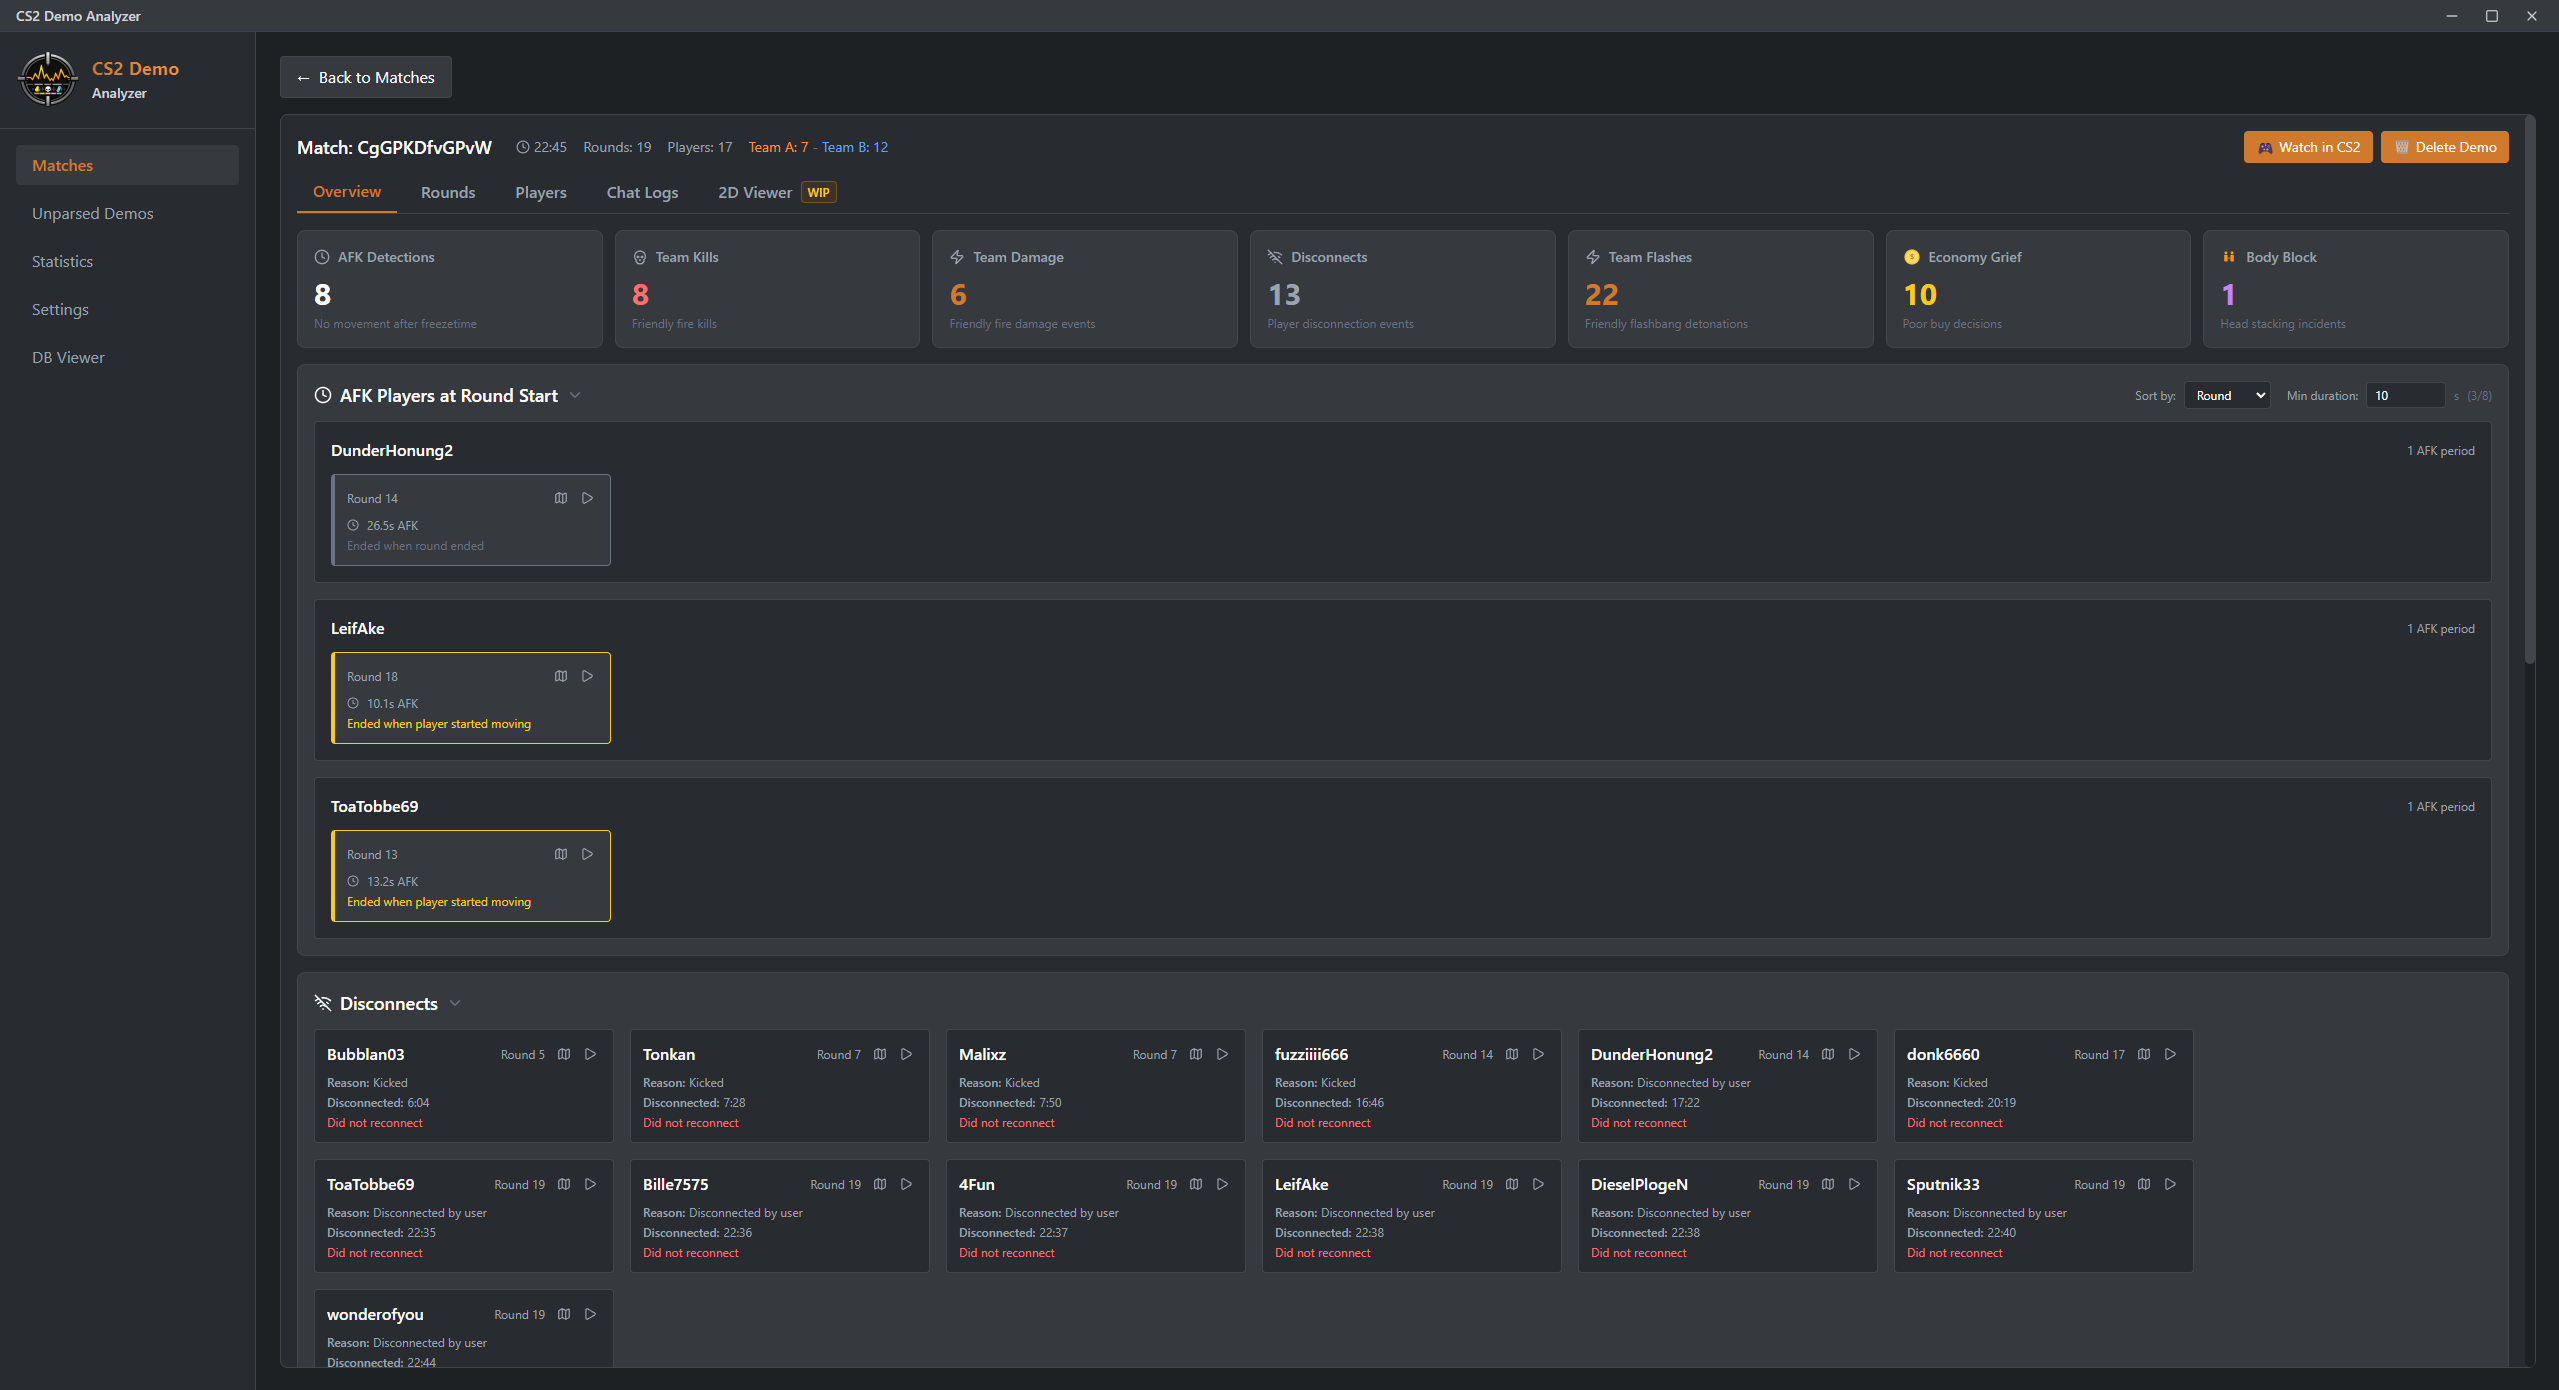The width and height of the screenshot is (2559, 1390).
Task: Open the Chat Logs tab
Action: coord(642,192)
